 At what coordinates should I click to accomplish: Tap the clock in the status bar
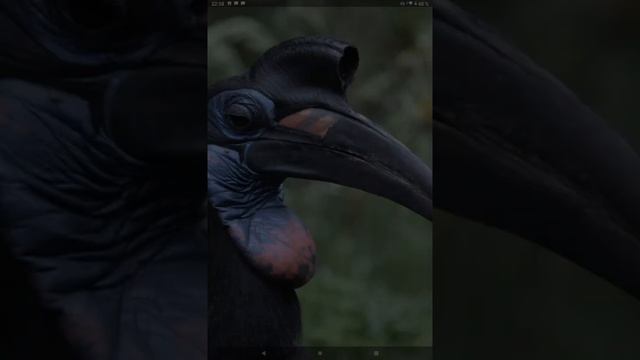[218, 4]
